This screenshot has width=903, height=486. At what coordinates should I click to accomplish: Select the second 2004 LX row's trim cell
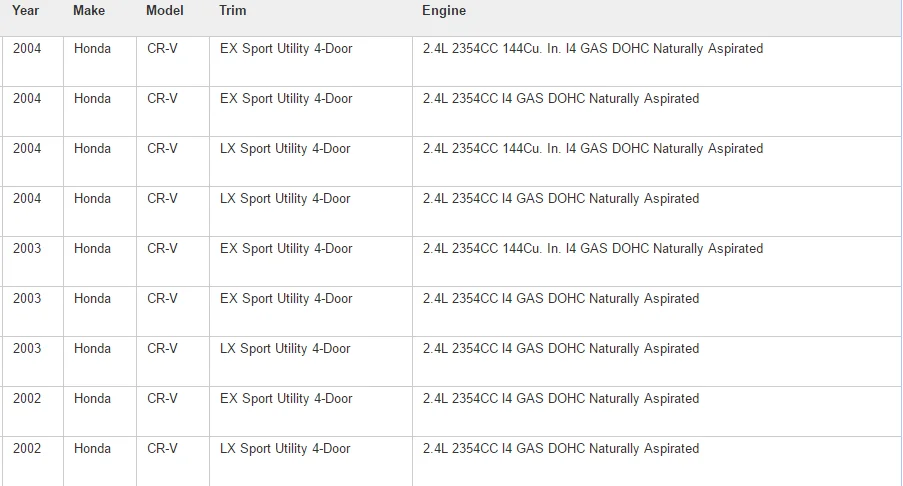click(x=311, y=211)
